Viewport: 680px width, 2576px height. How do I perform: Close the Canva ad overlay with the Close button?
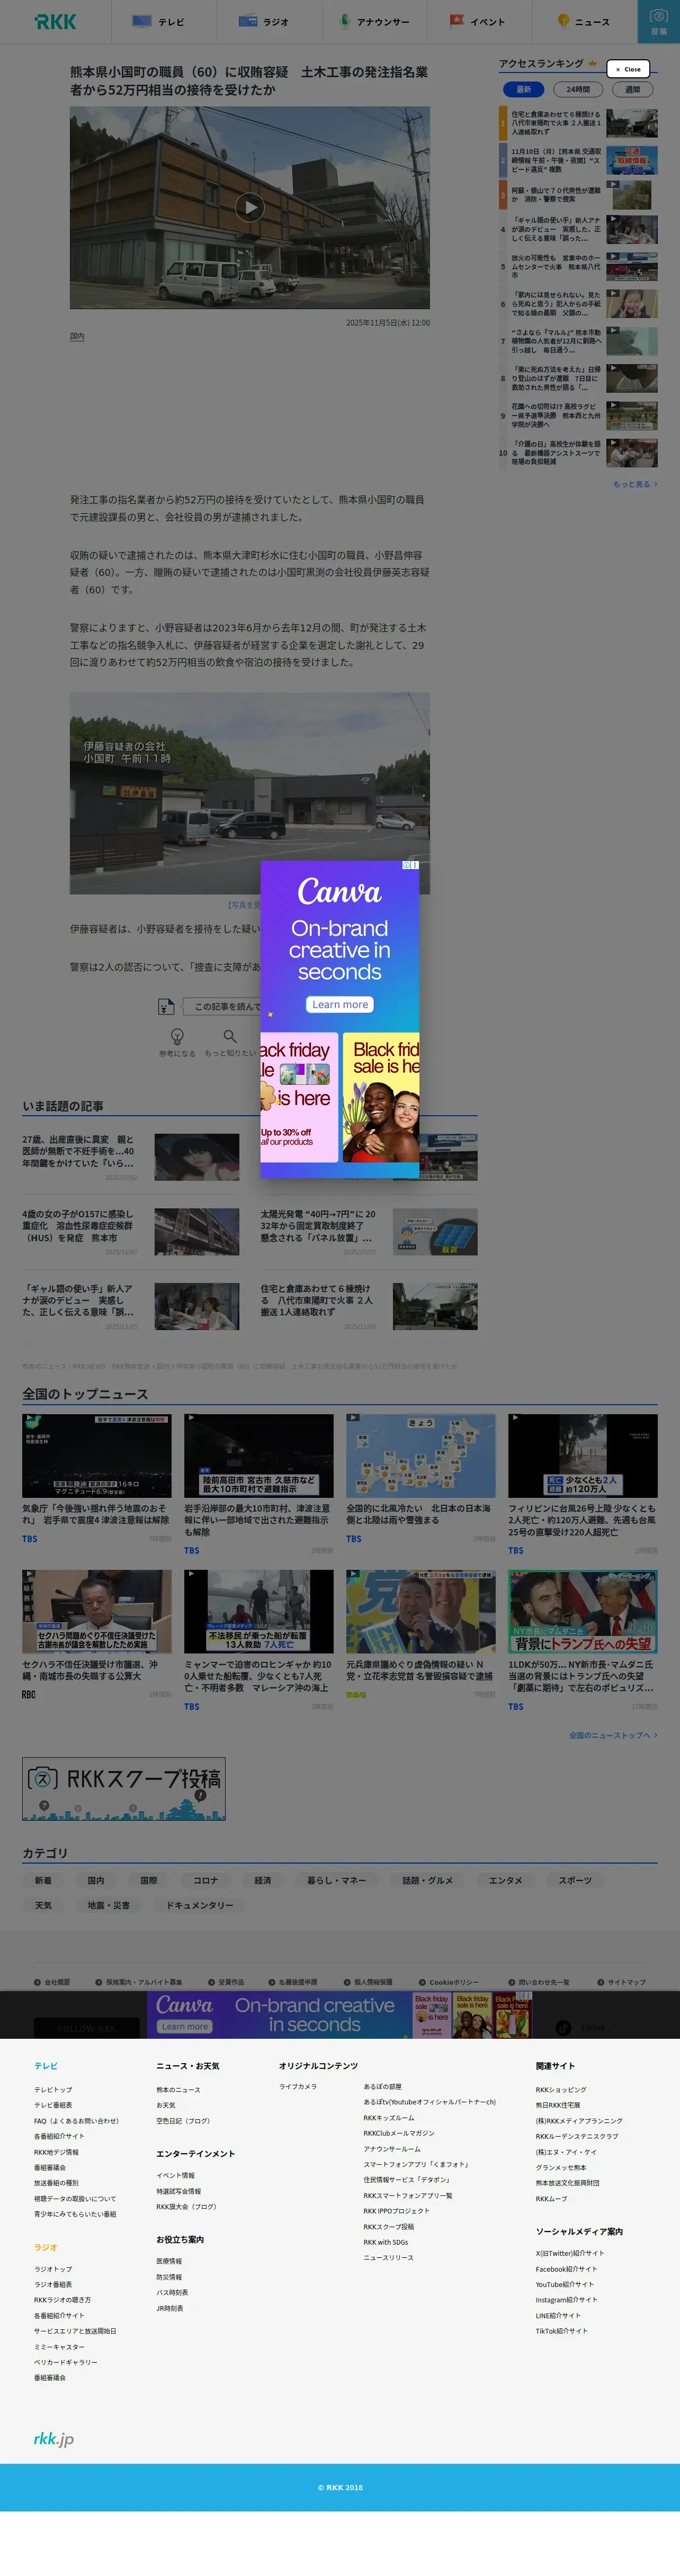coord(628,69)
